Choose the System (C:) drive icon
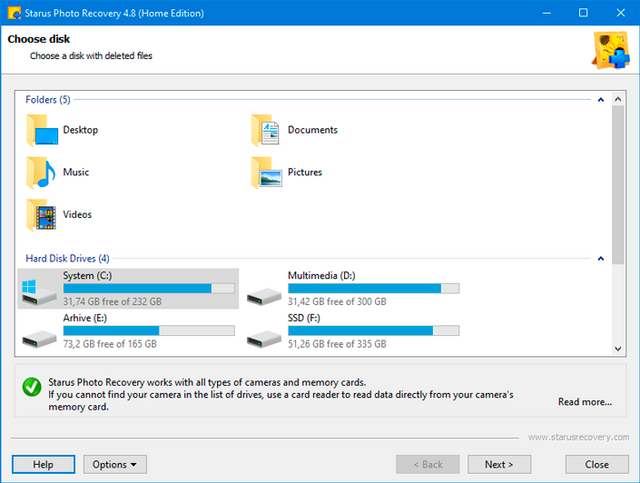 [x=39, y=293]
